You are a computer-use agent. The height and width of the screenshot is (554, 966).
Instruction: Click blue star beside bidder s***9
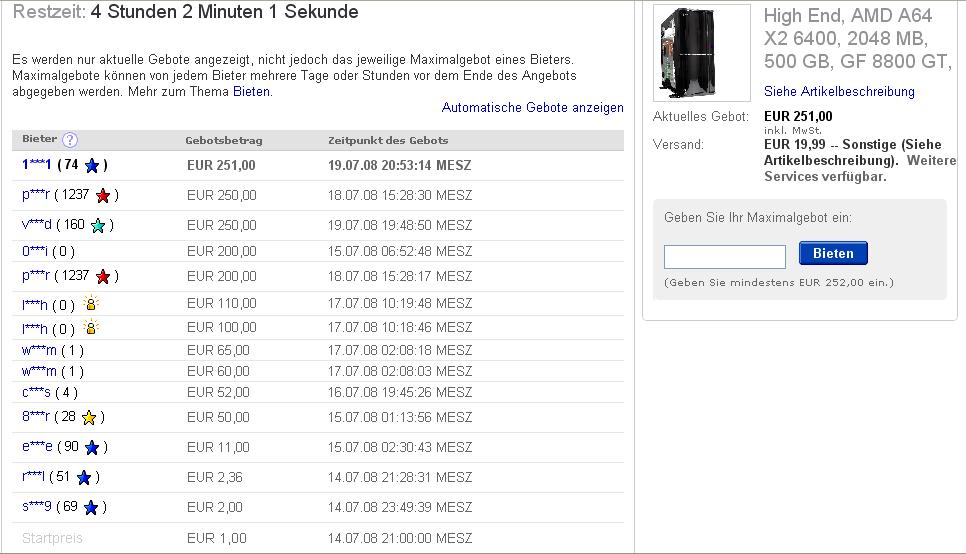[x=91, y=508]
